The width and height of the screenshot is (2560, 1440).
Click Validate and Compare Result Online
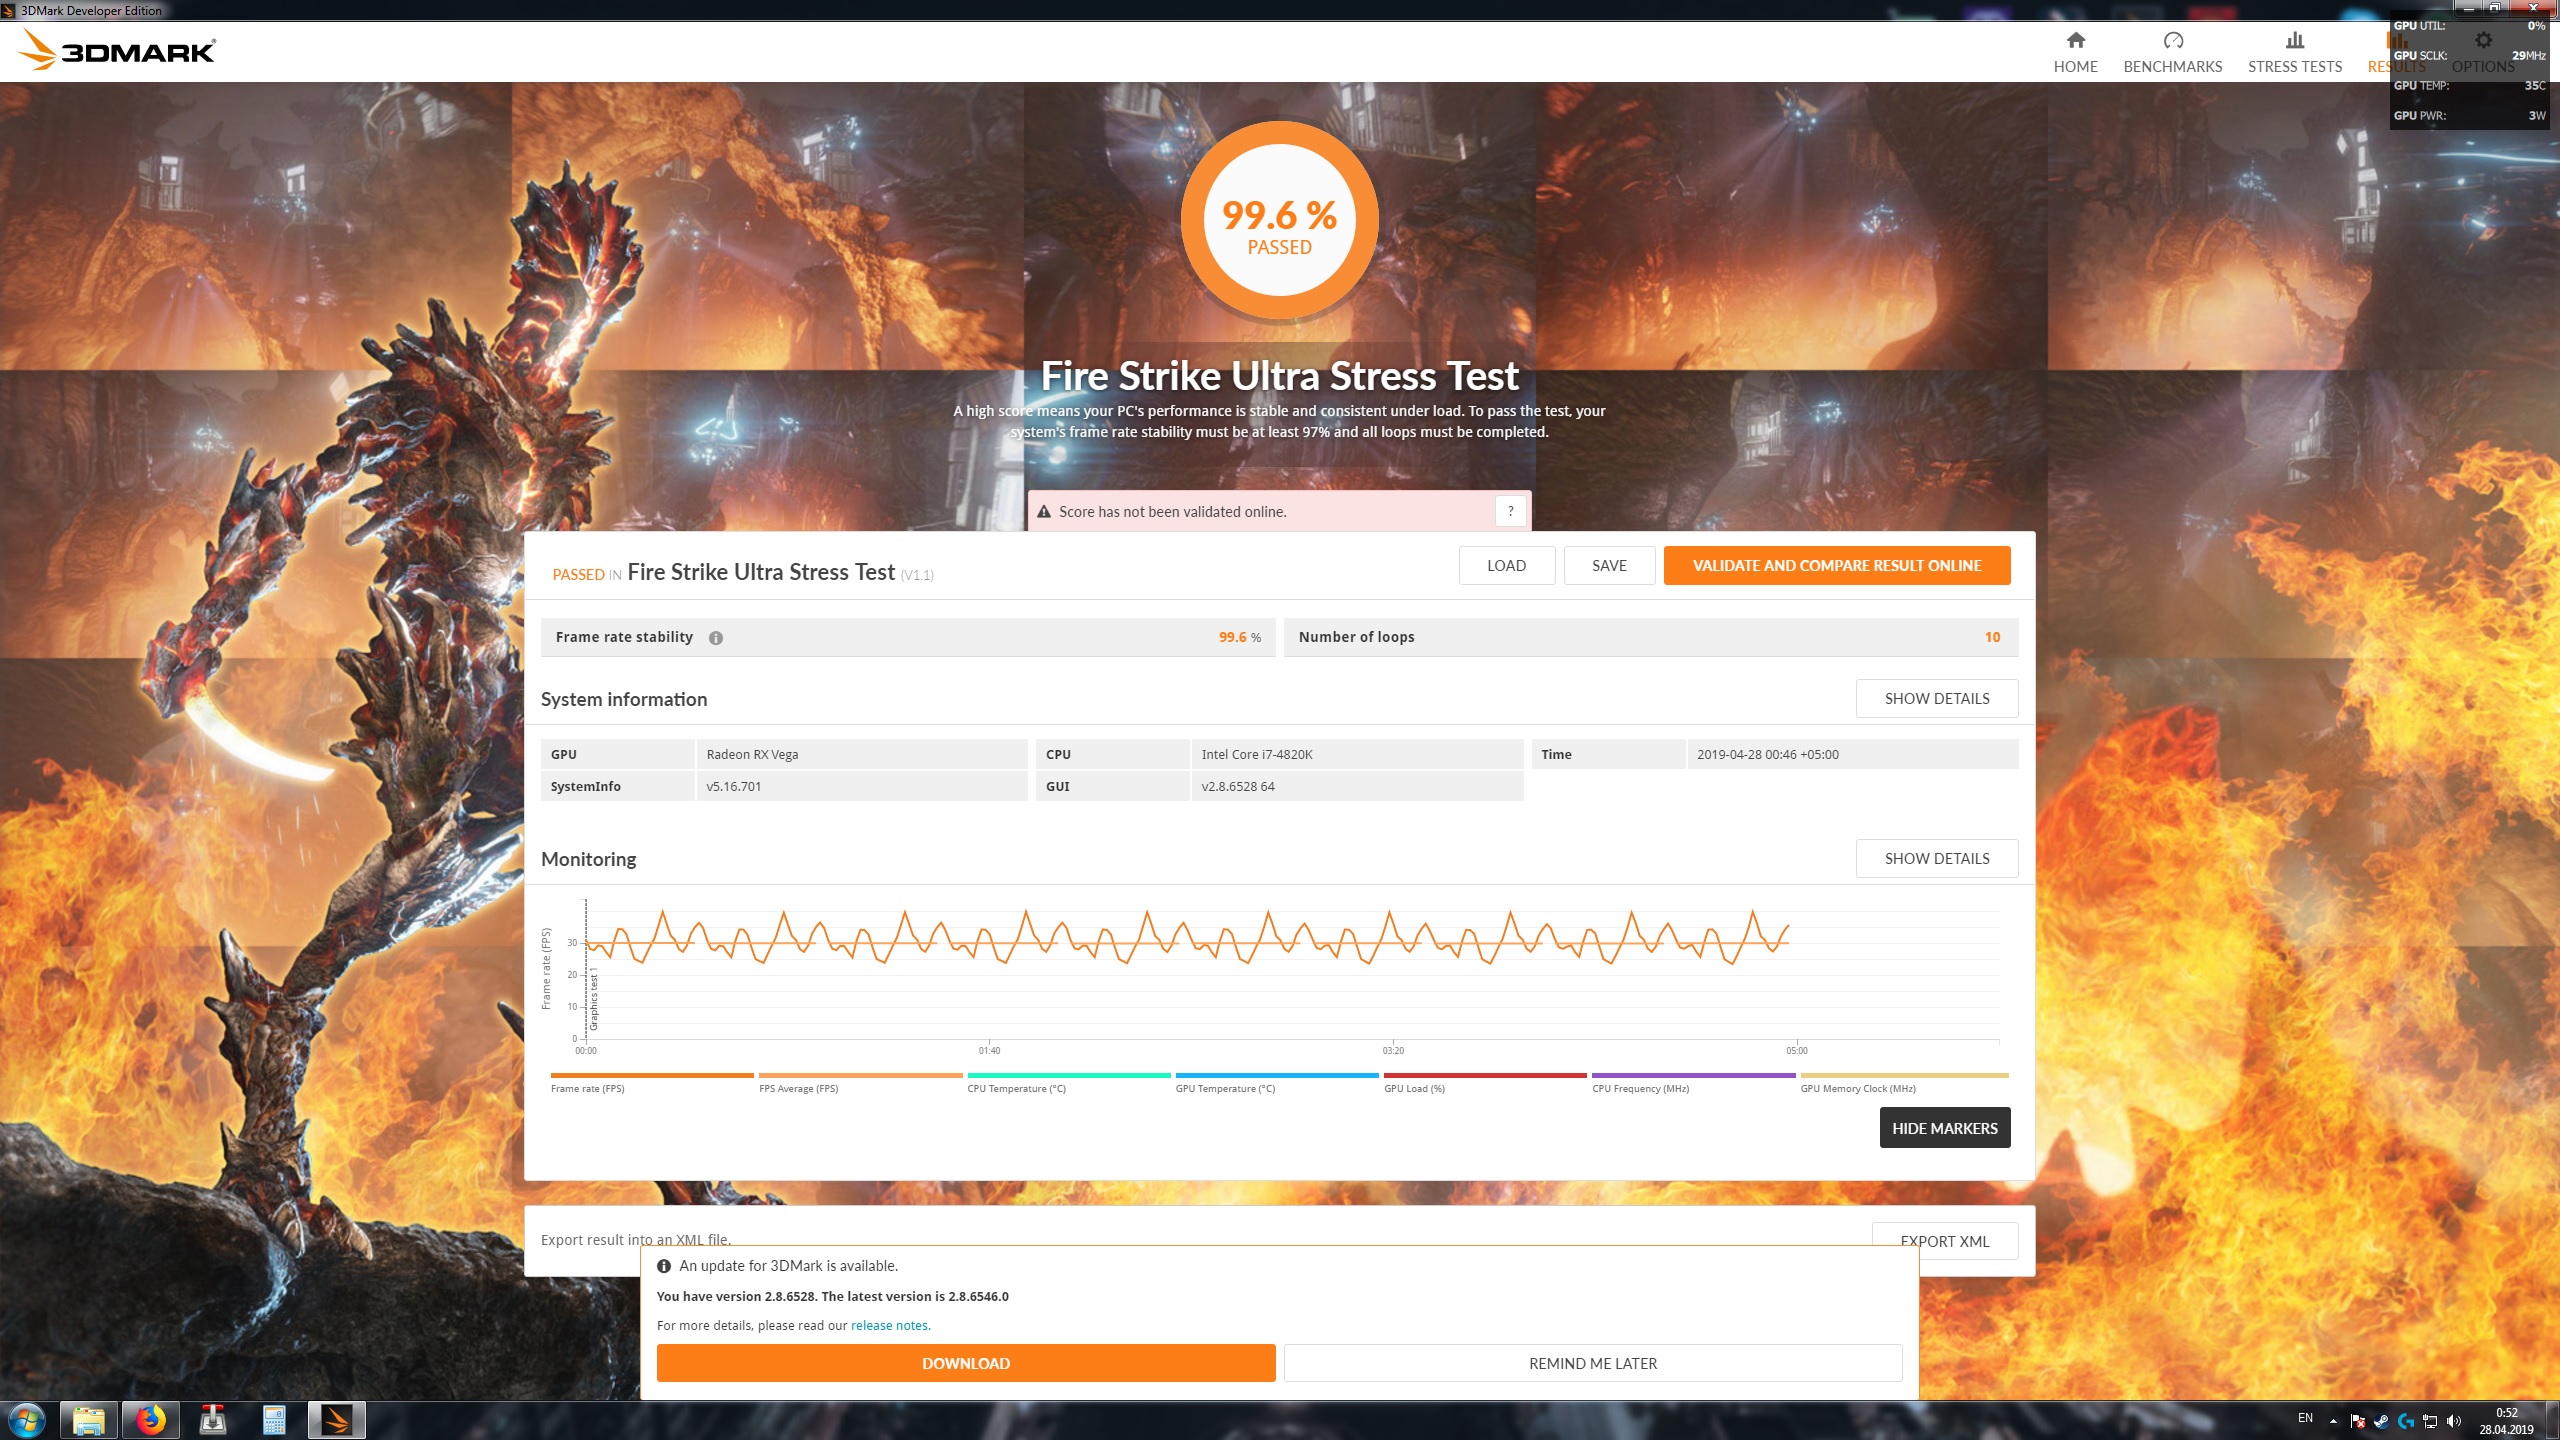pos(1836,566)
